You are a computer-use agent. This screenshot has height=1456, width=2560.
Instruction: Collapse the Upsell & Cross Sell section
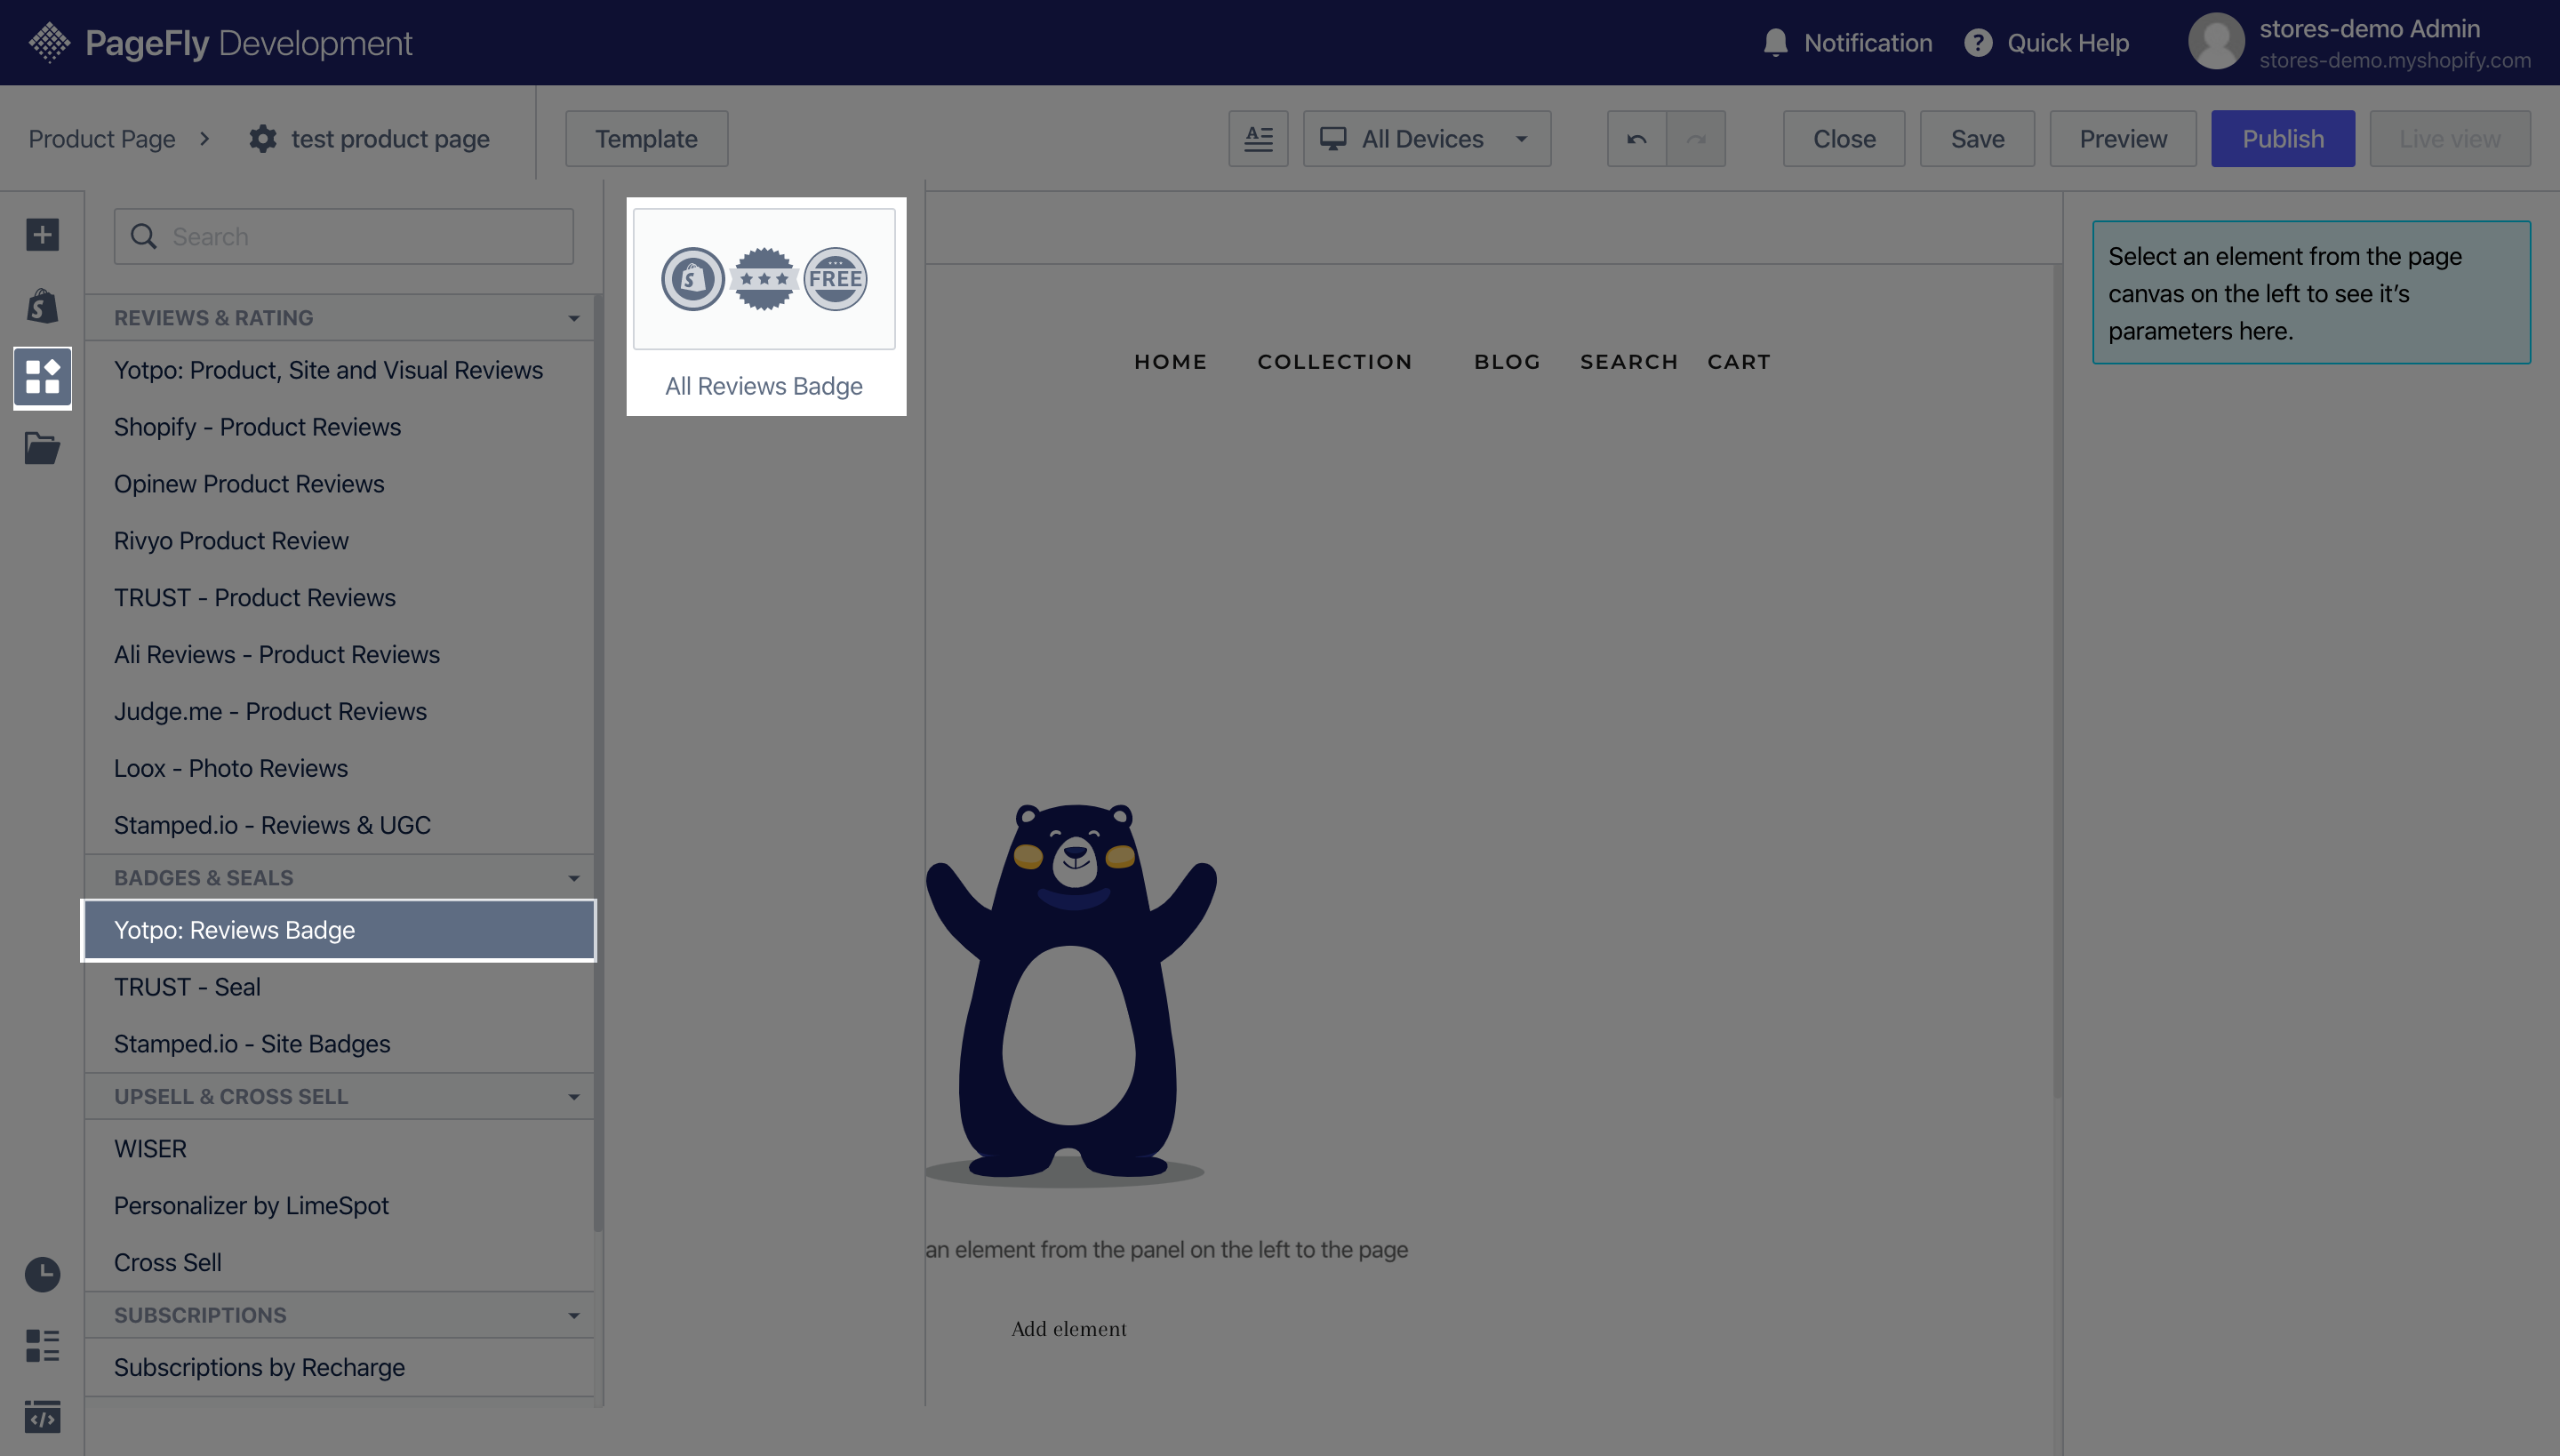click(574, 1097)
